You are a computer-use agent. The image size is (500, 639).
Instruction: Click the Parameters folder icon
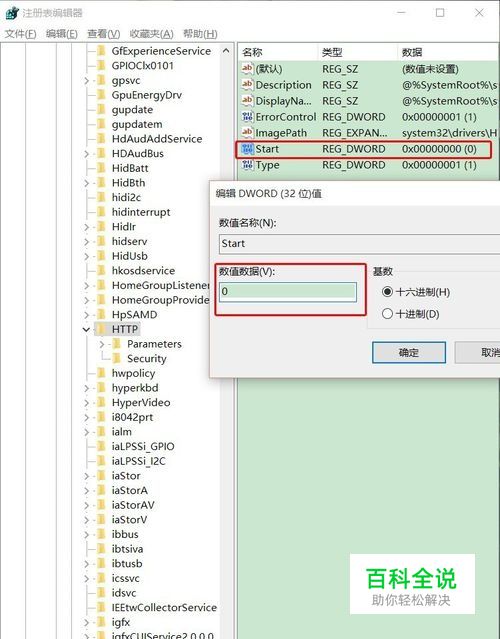pyautogui.click(x=117, y=344)
